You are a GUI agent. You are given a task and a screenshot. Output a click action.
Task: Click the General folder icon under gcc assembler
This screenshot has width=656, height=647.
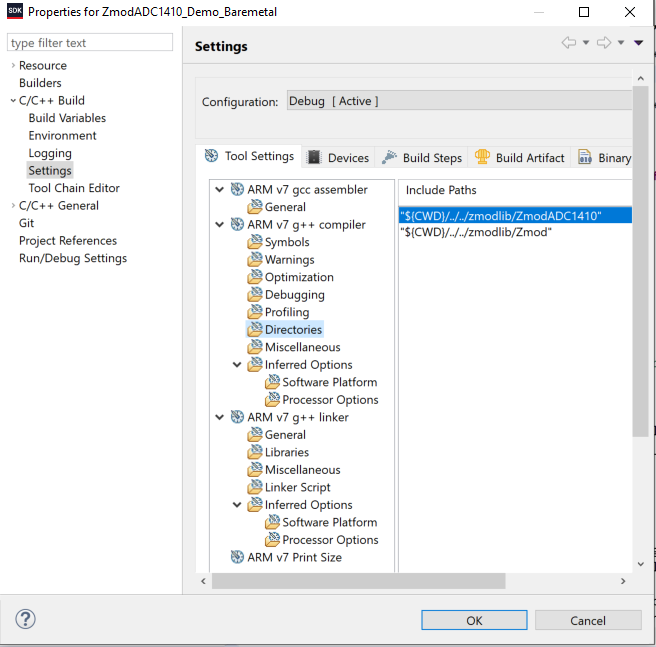tap(254, 207)
